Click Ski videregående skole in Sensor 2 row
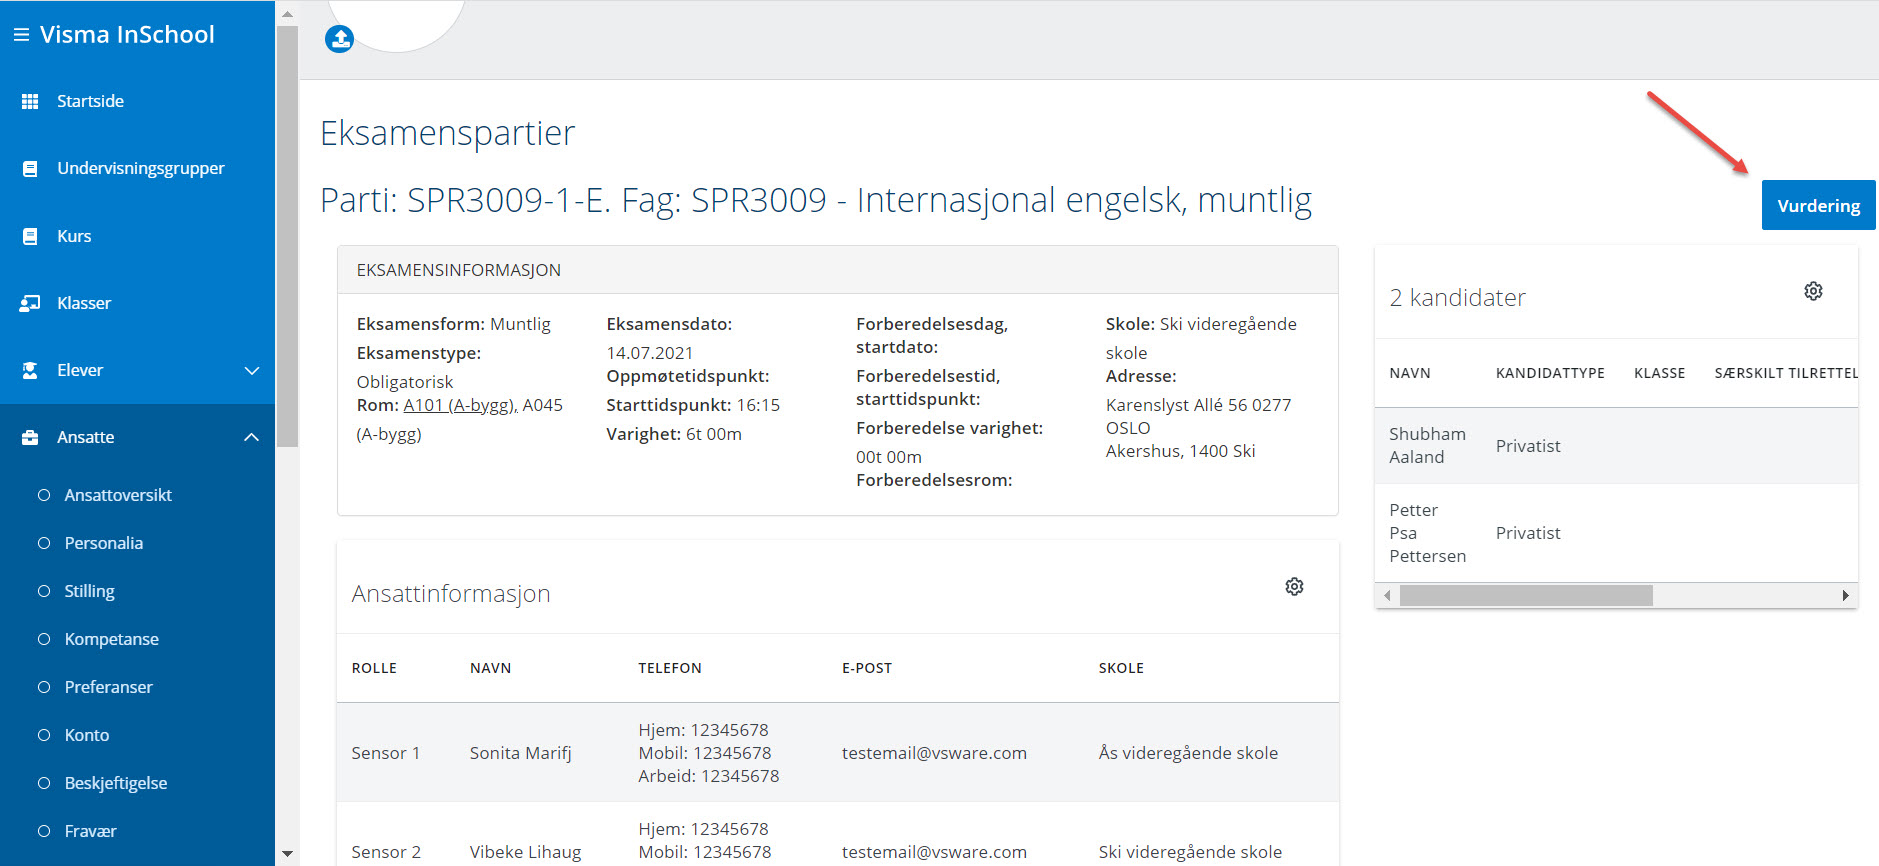The height and width of the screenshot is (866, 1879). pos(1190,852)
